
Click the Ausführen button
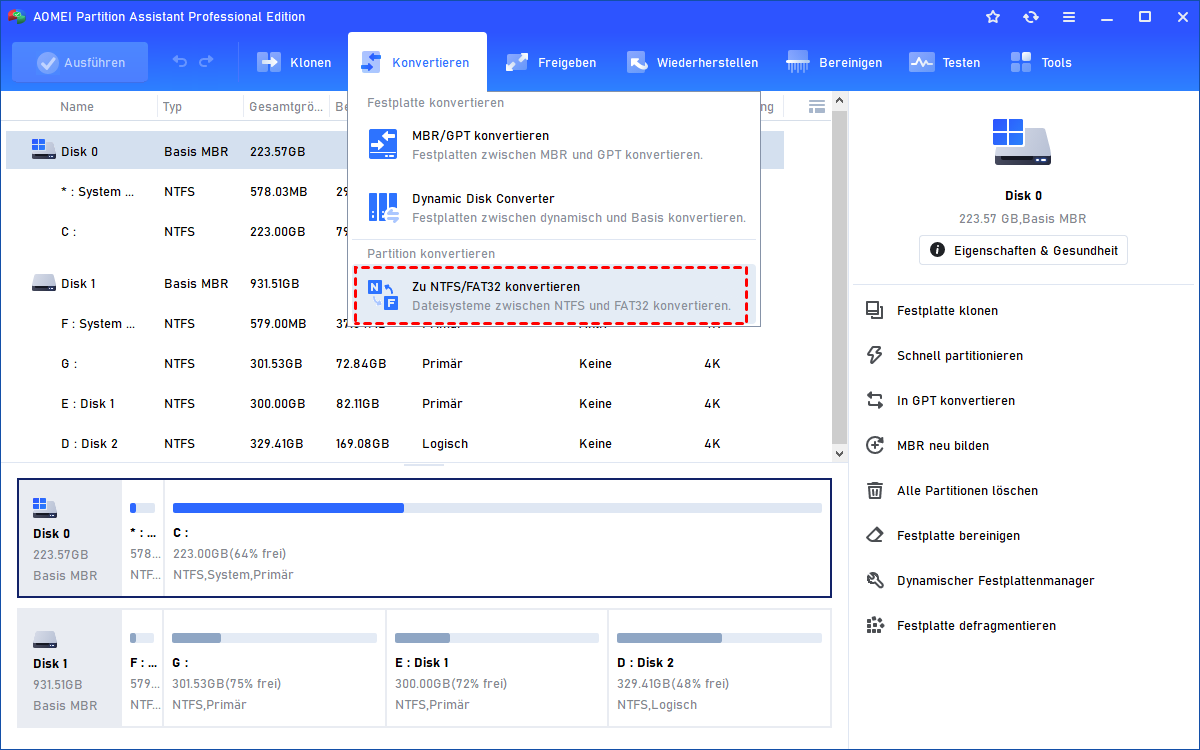80,62
